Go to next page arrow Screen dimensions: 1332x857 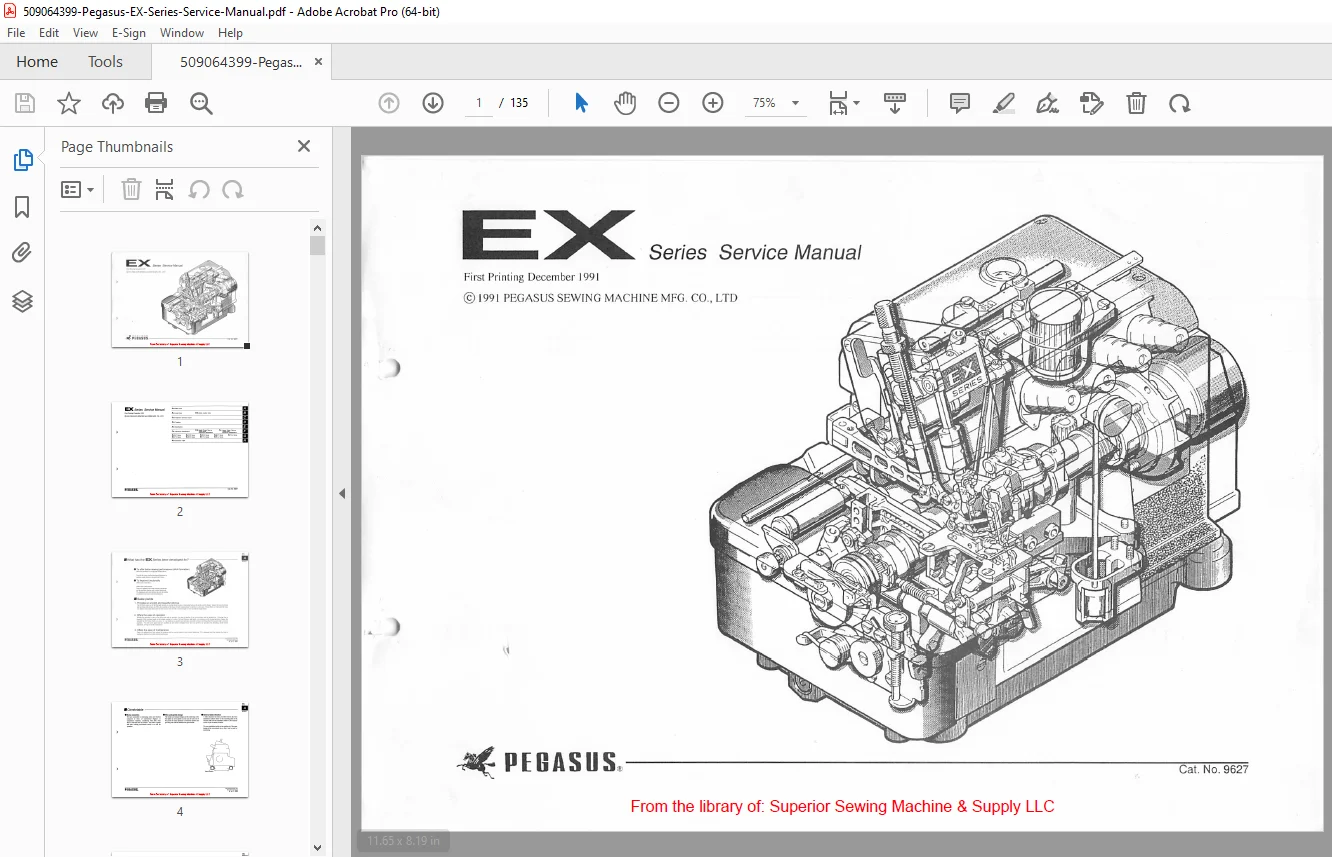(x=433, y=103)
